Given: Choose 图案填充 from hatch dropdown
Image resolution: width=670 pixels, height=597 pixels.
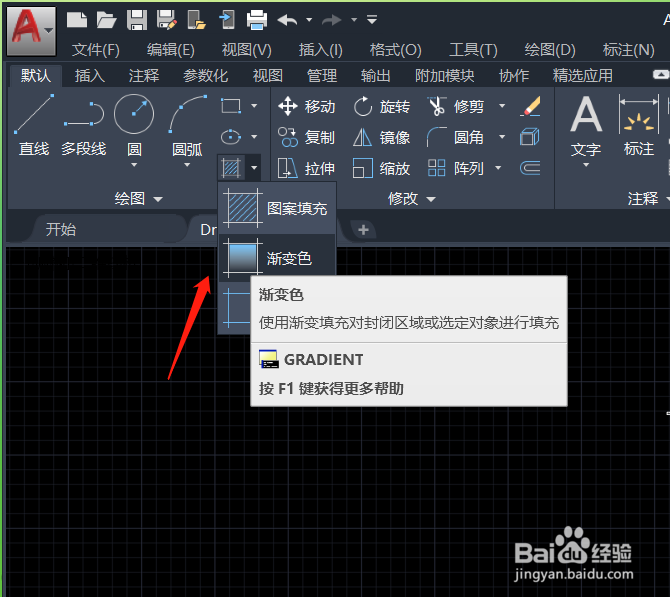Looking at the screenshot, I should coord(277,209).
